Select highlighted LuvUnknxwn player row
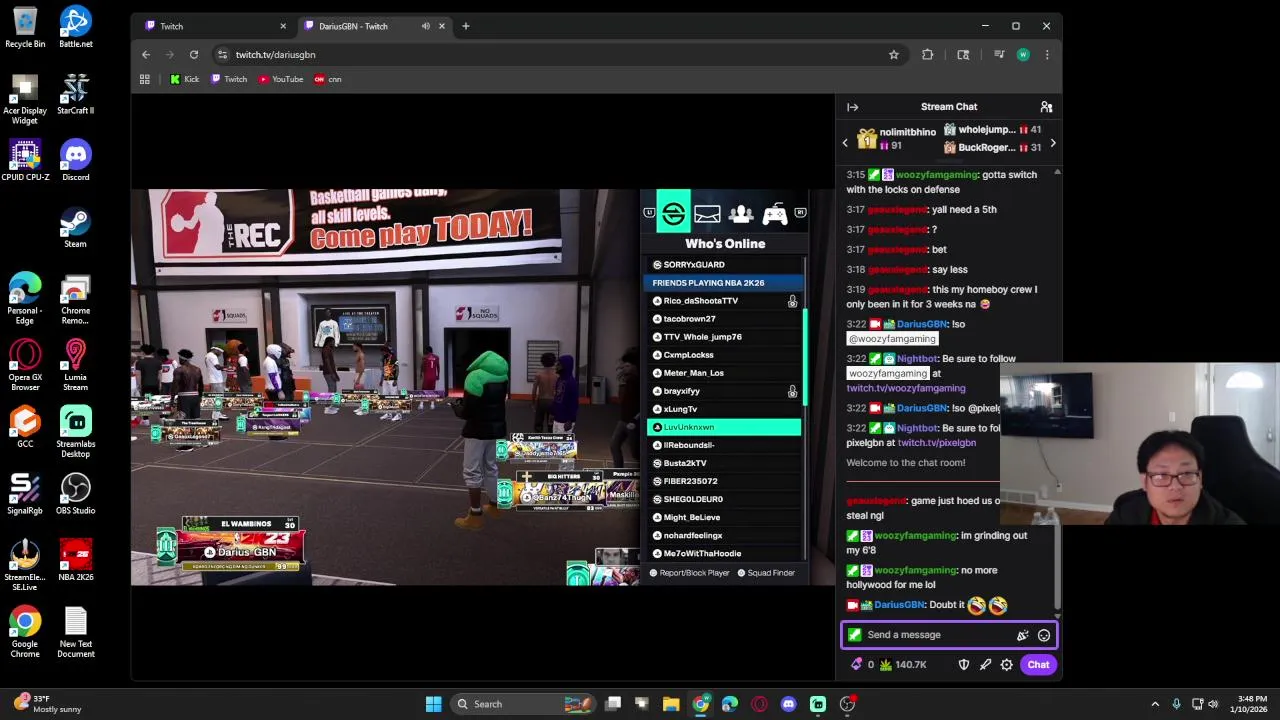 point(725,427)
